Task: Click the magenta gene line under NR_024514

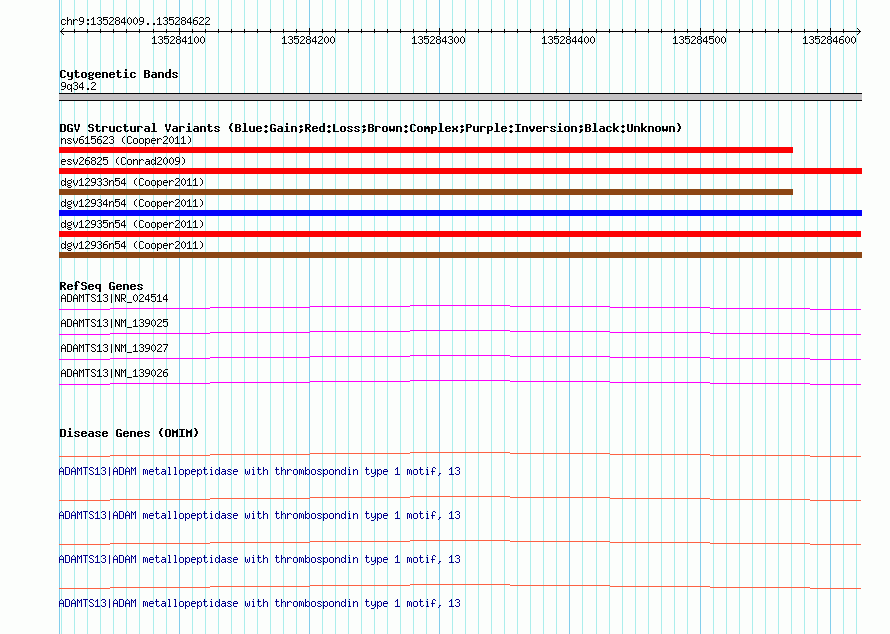Action: pos(460,307)
